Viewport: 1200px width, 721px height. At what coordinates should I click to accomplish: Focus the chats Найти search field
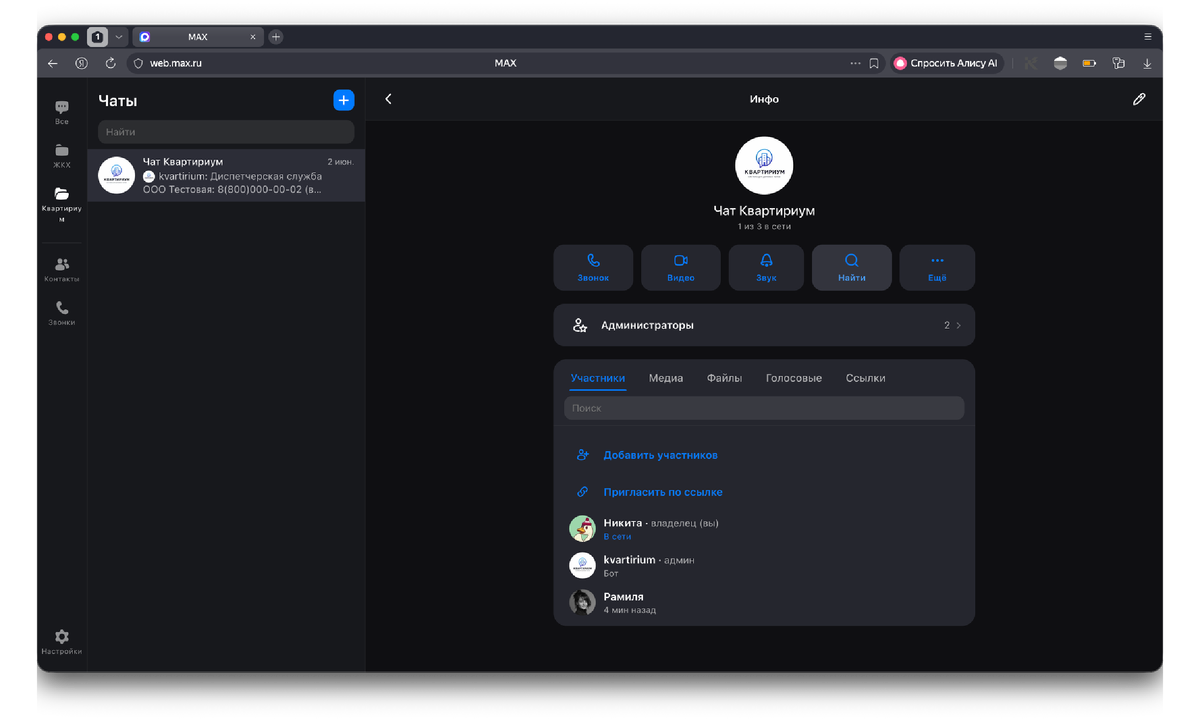coord(226,132)
